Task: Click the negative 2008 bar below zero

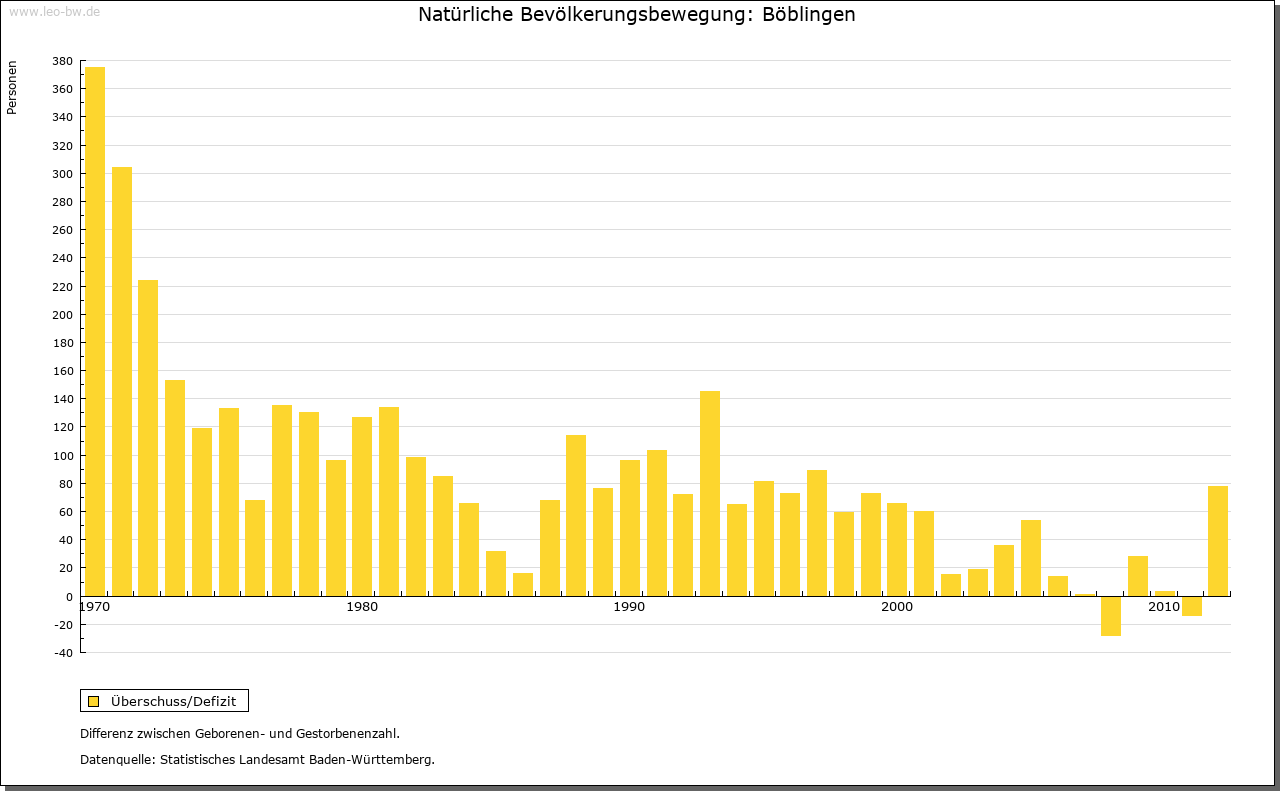Action: [x=1111, y=616]
